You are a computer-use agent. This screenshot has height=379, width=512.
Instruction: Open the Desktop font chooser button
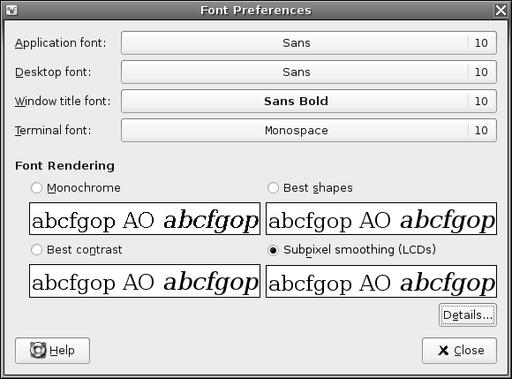click(309, 72)
